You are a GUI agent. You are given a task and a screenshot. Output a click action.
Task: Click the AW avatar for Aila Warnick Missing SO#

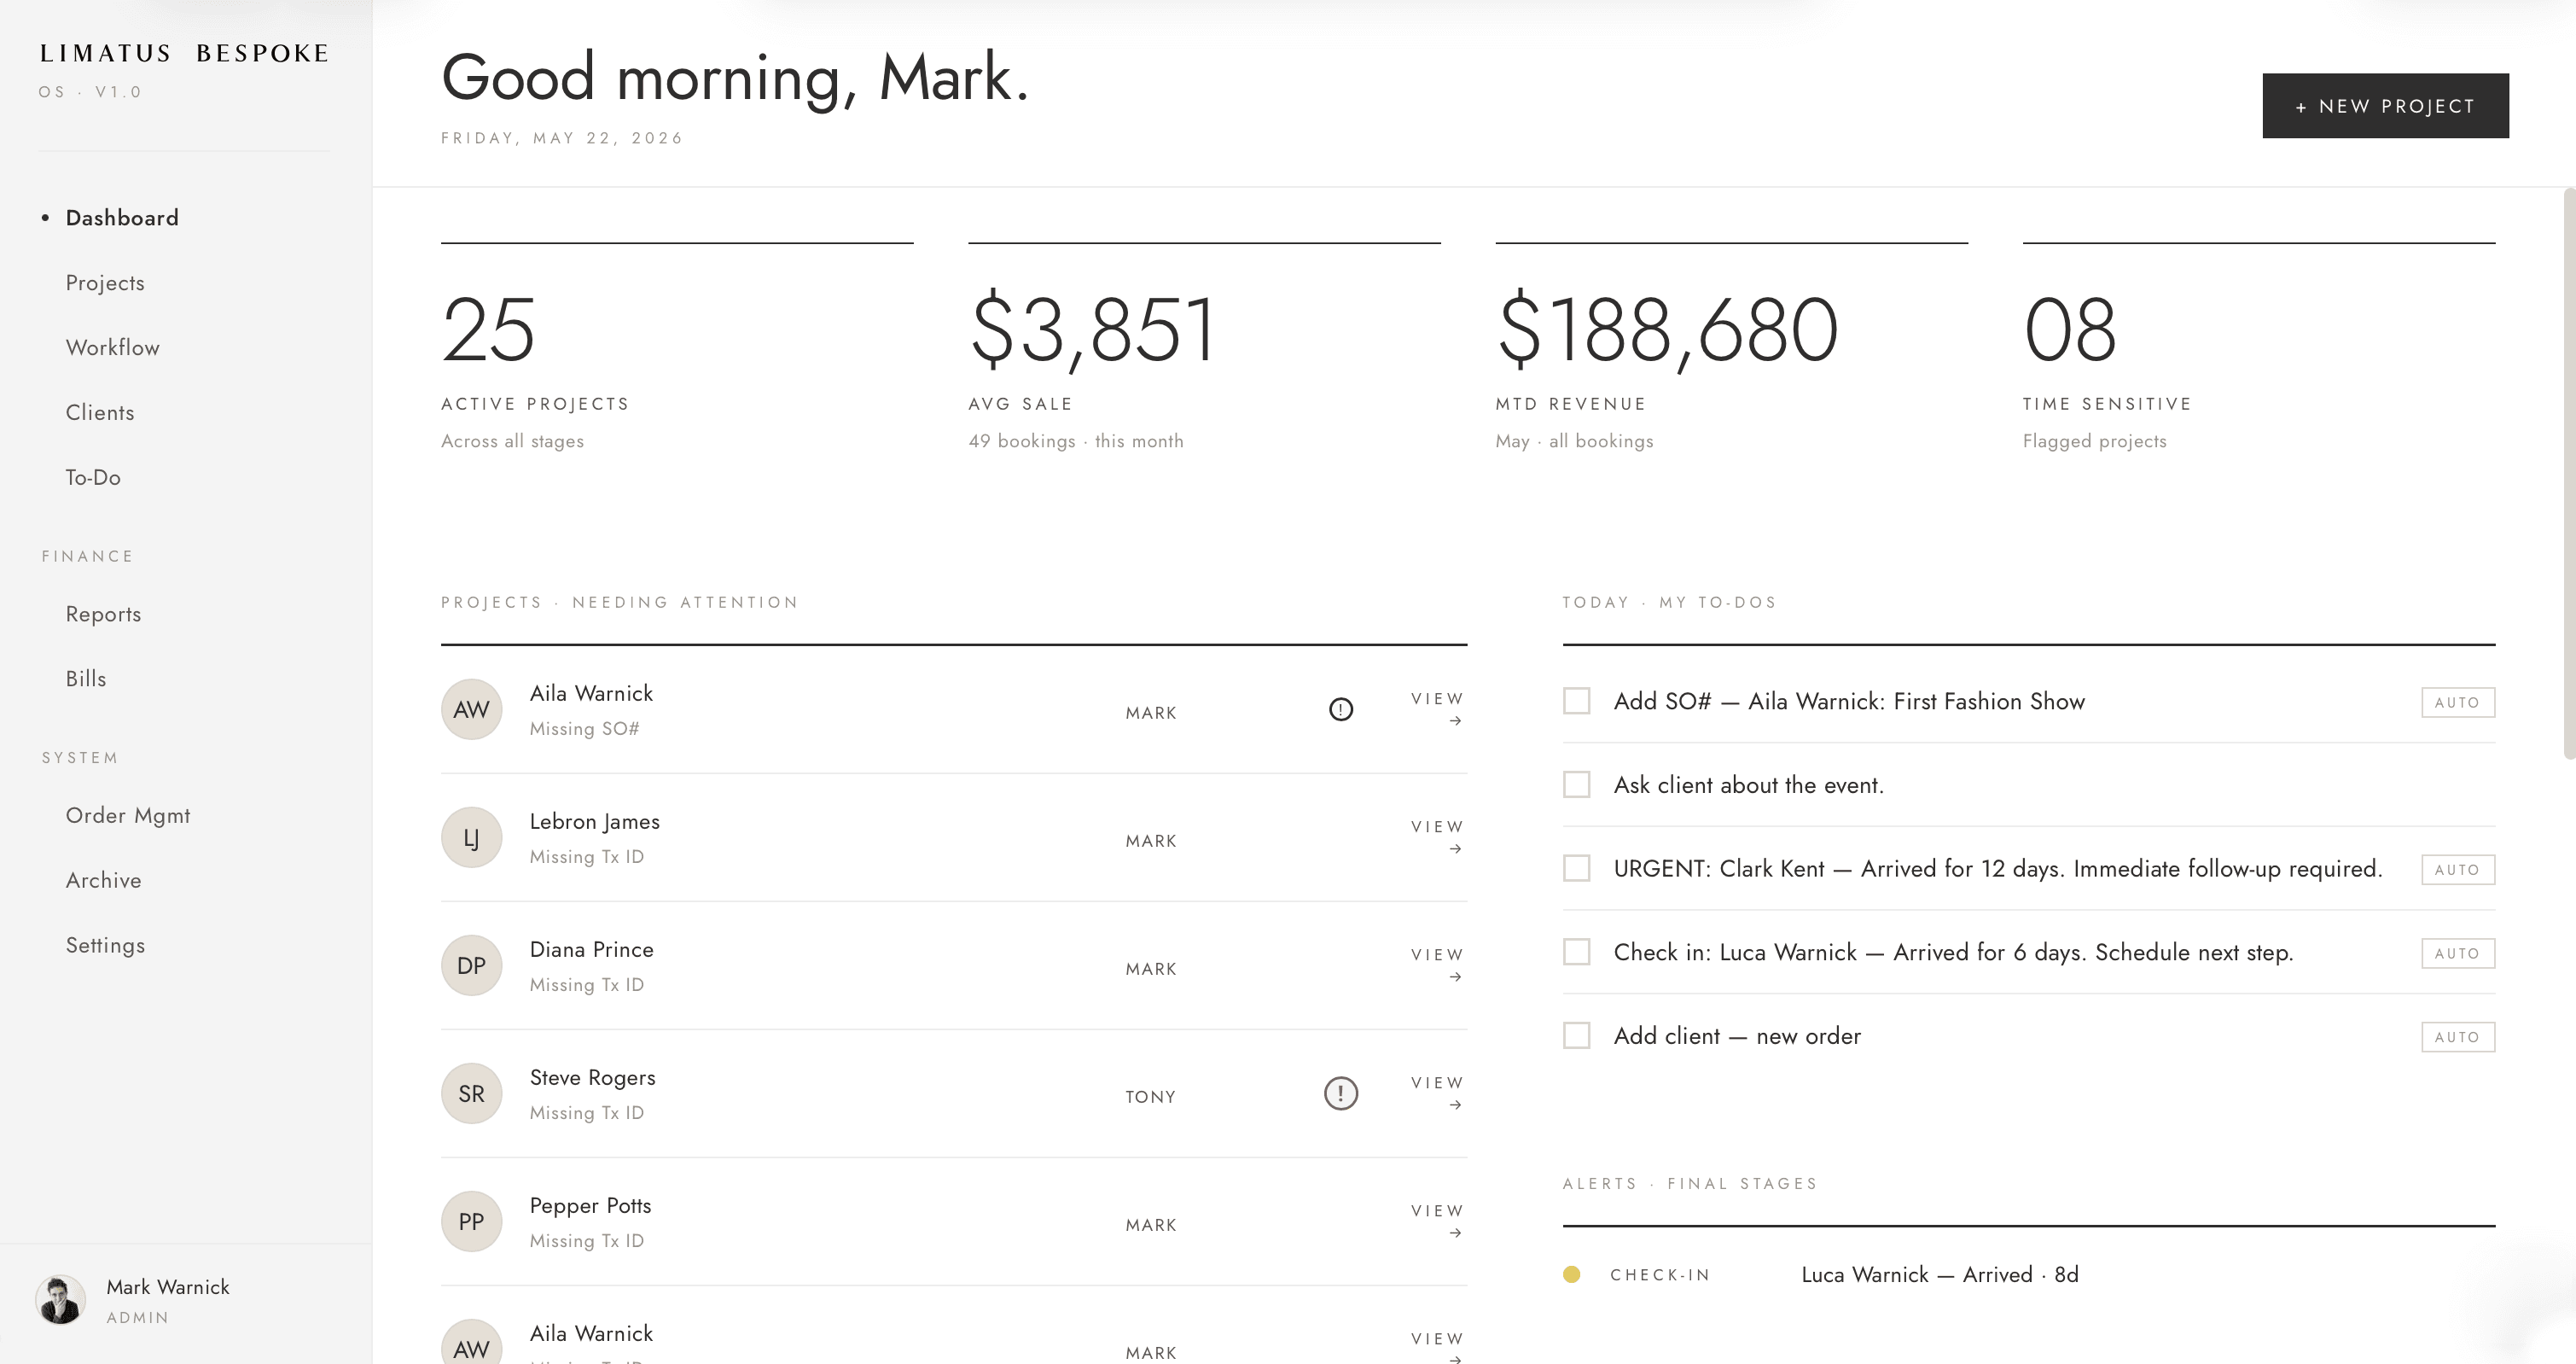click(471, 709)
